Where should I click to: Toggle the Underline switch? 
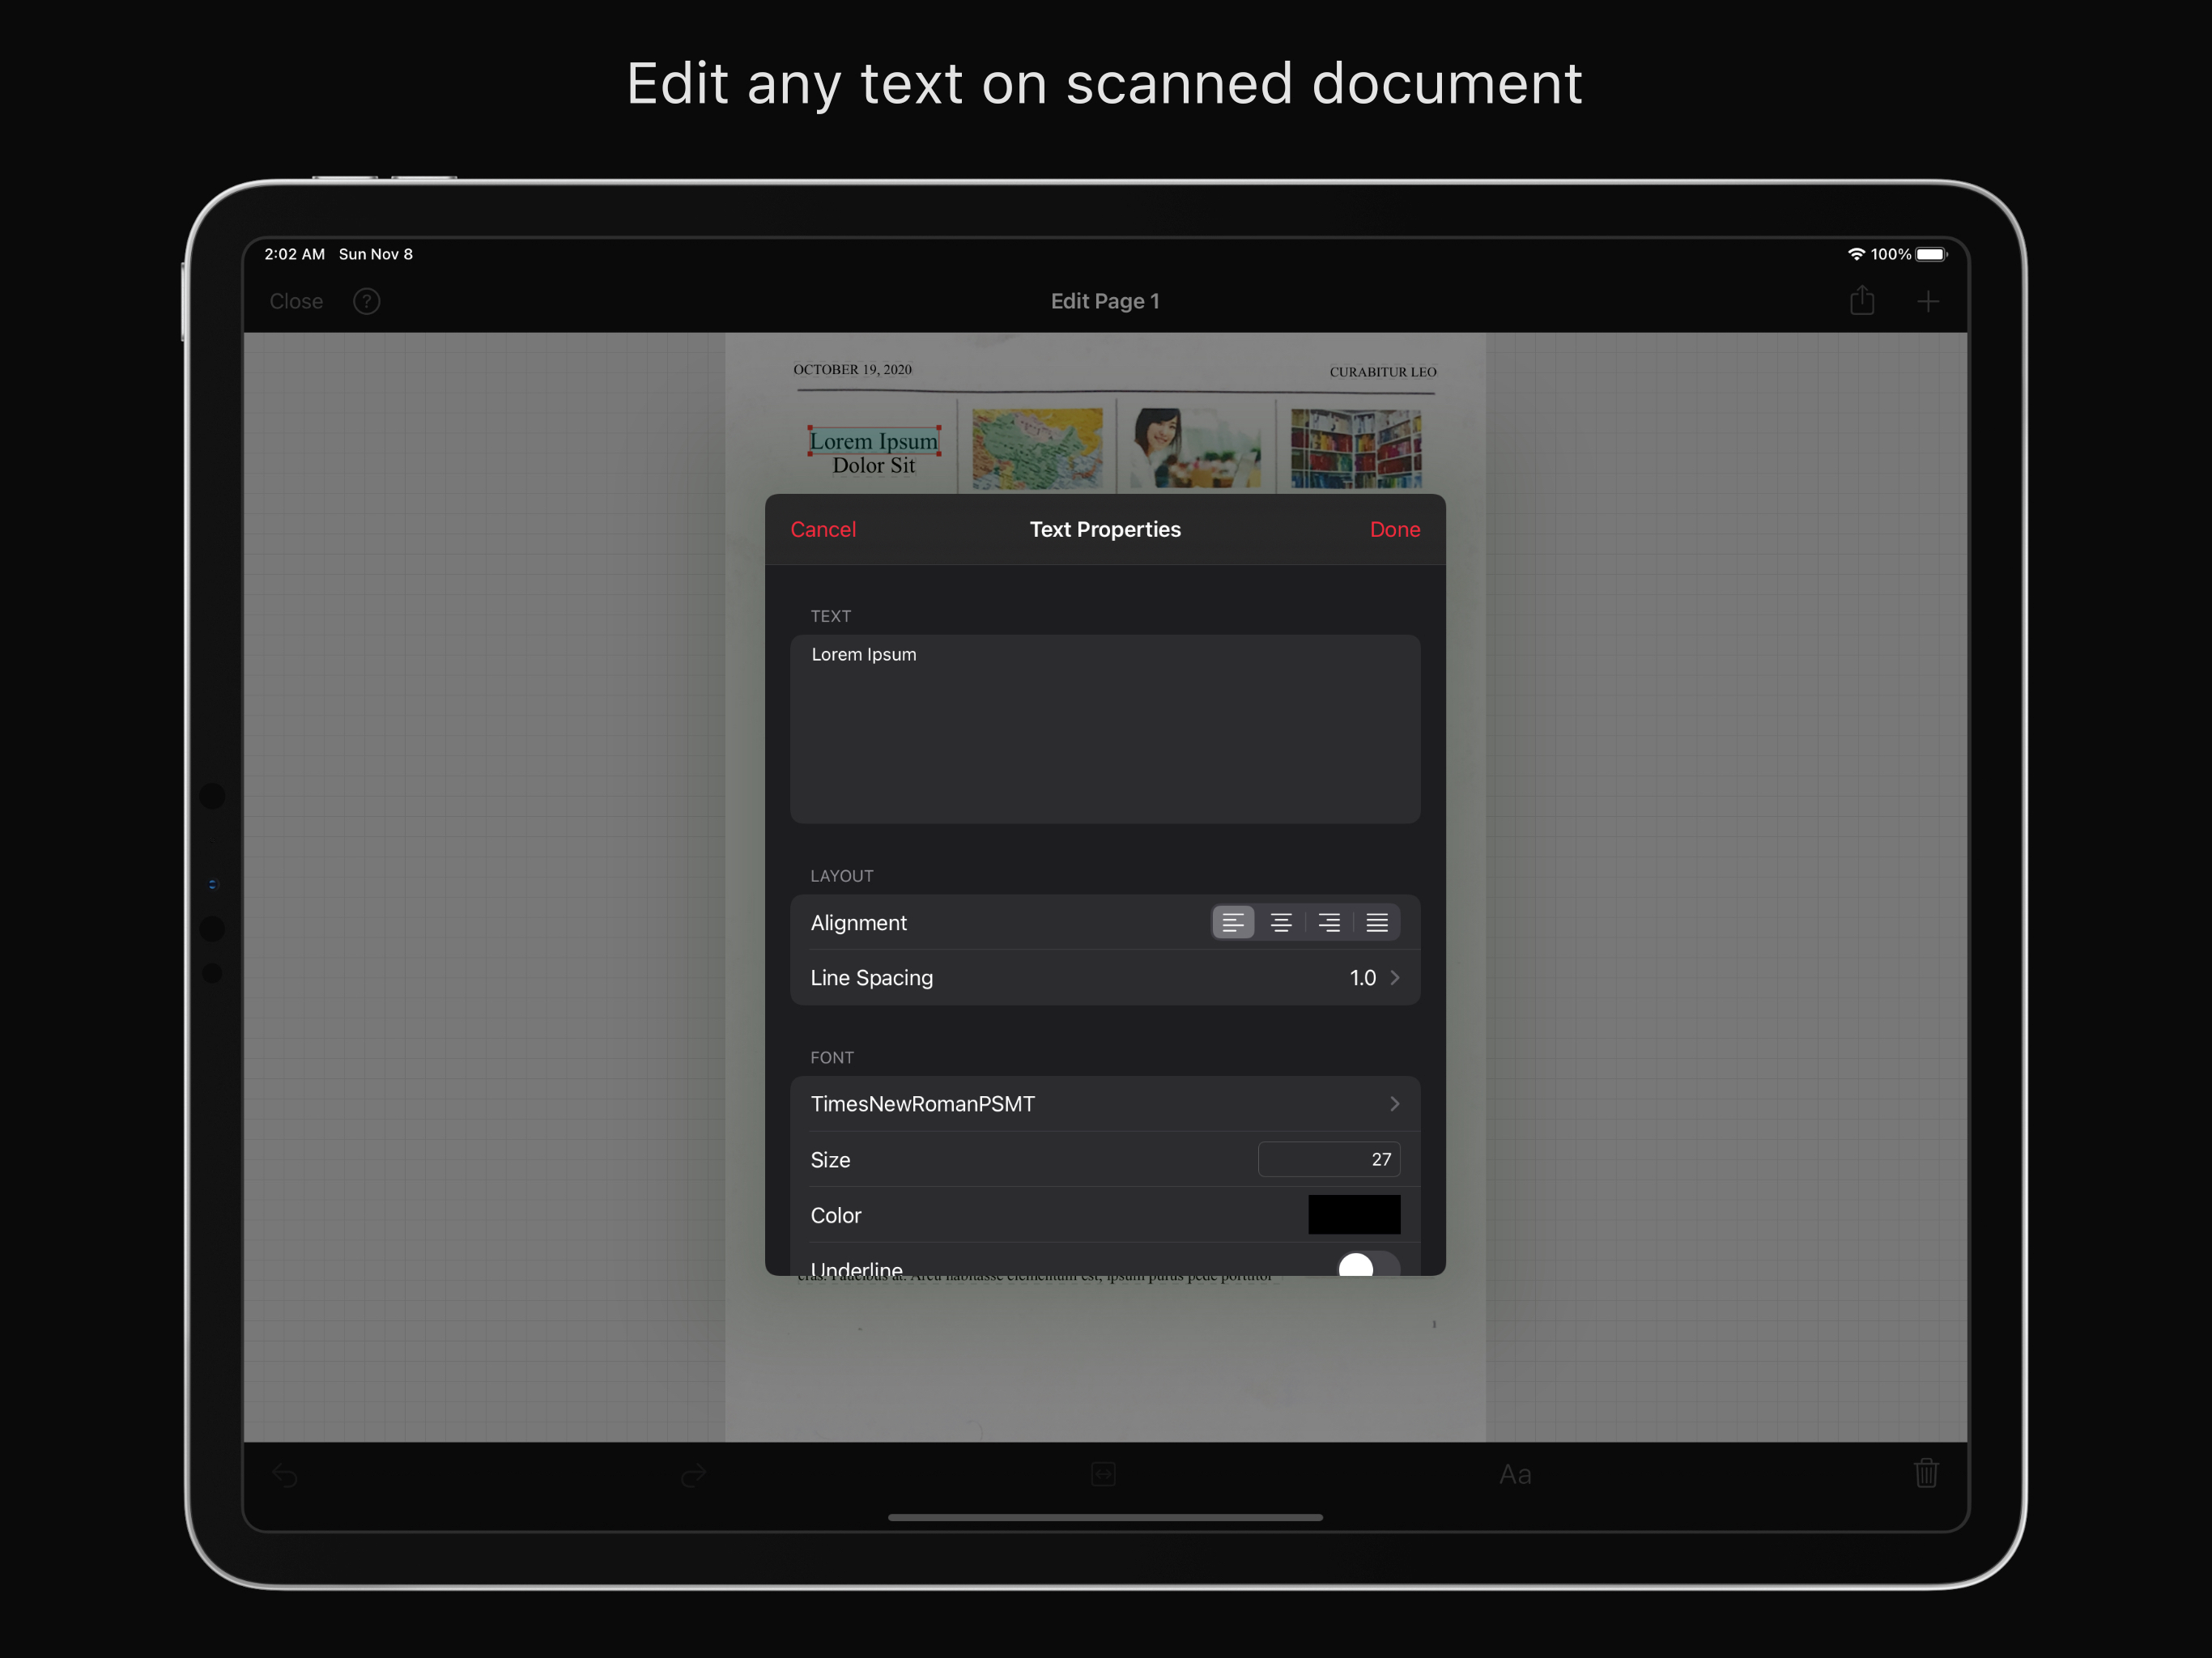(x=1368, y=1264)
